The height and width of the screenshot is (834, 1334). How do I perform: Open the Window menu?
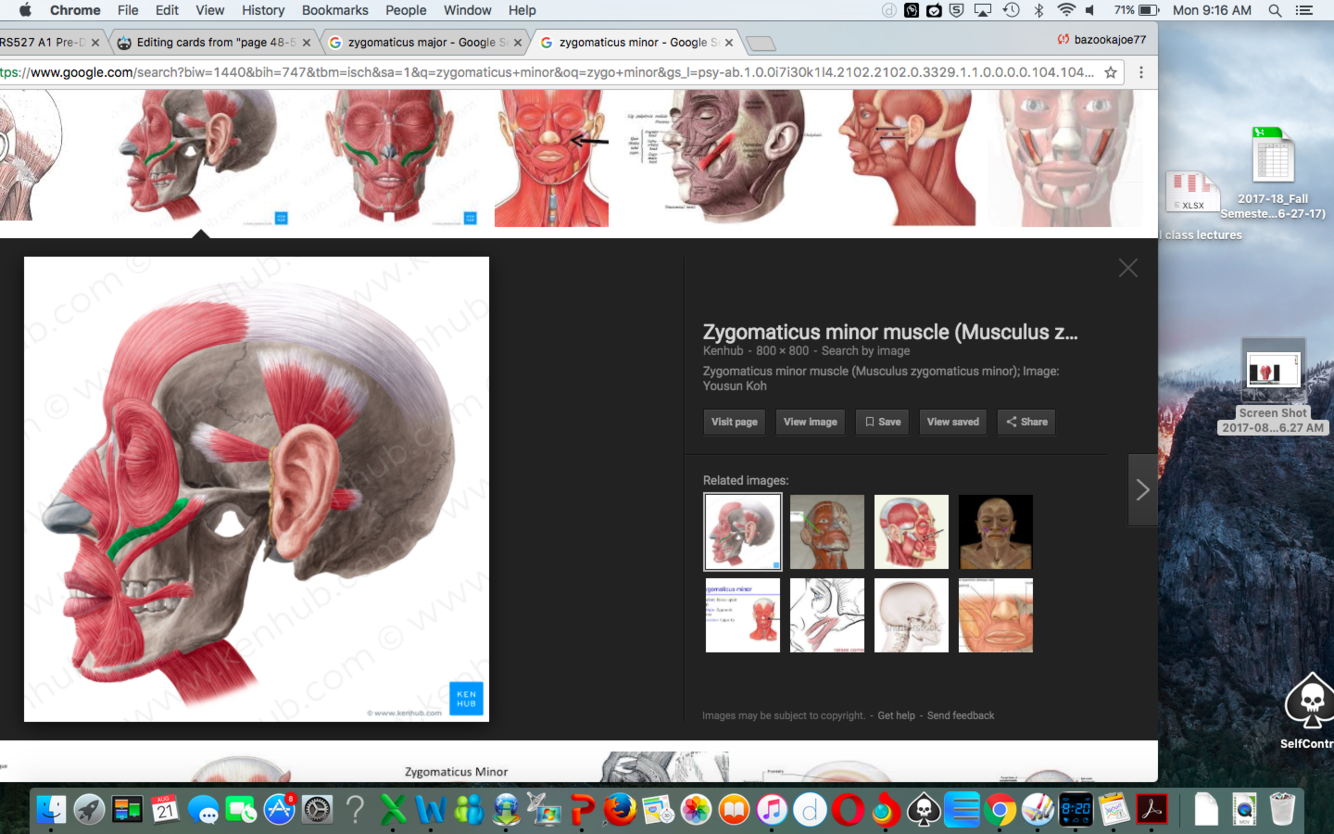[467, 10]
